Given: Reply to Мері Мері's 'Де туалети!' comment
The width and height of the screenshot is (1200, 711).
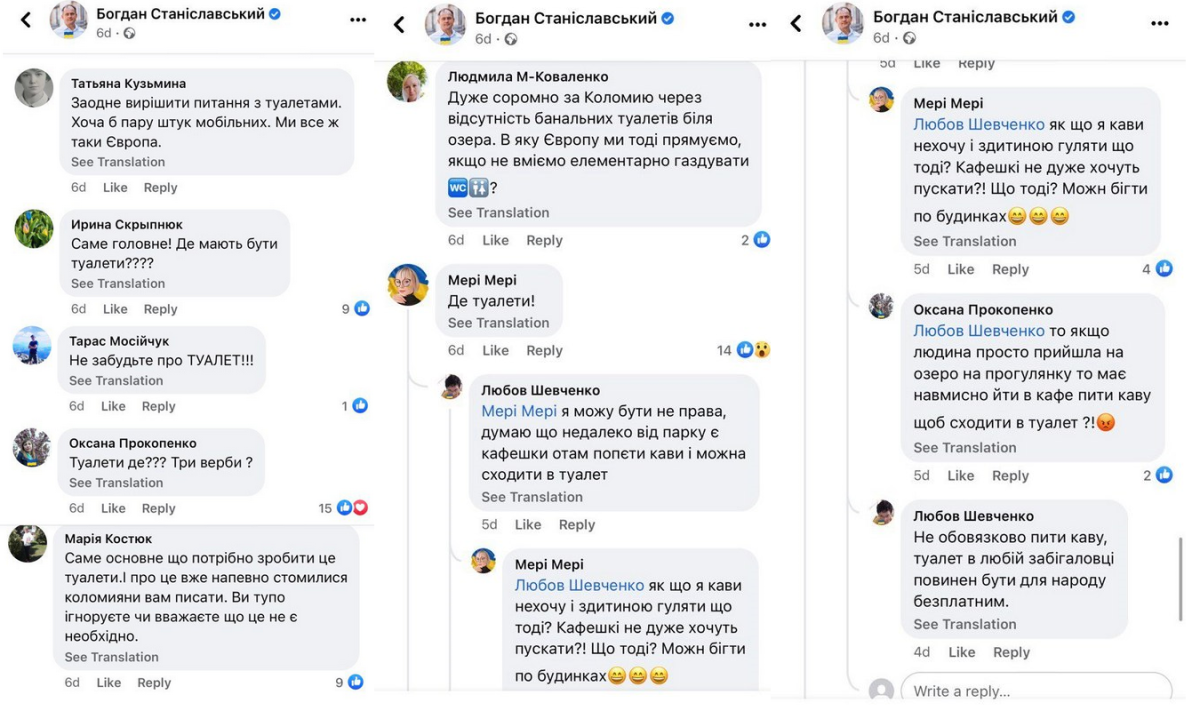Looking at the screenshot, I should click(x=544, y=350).
